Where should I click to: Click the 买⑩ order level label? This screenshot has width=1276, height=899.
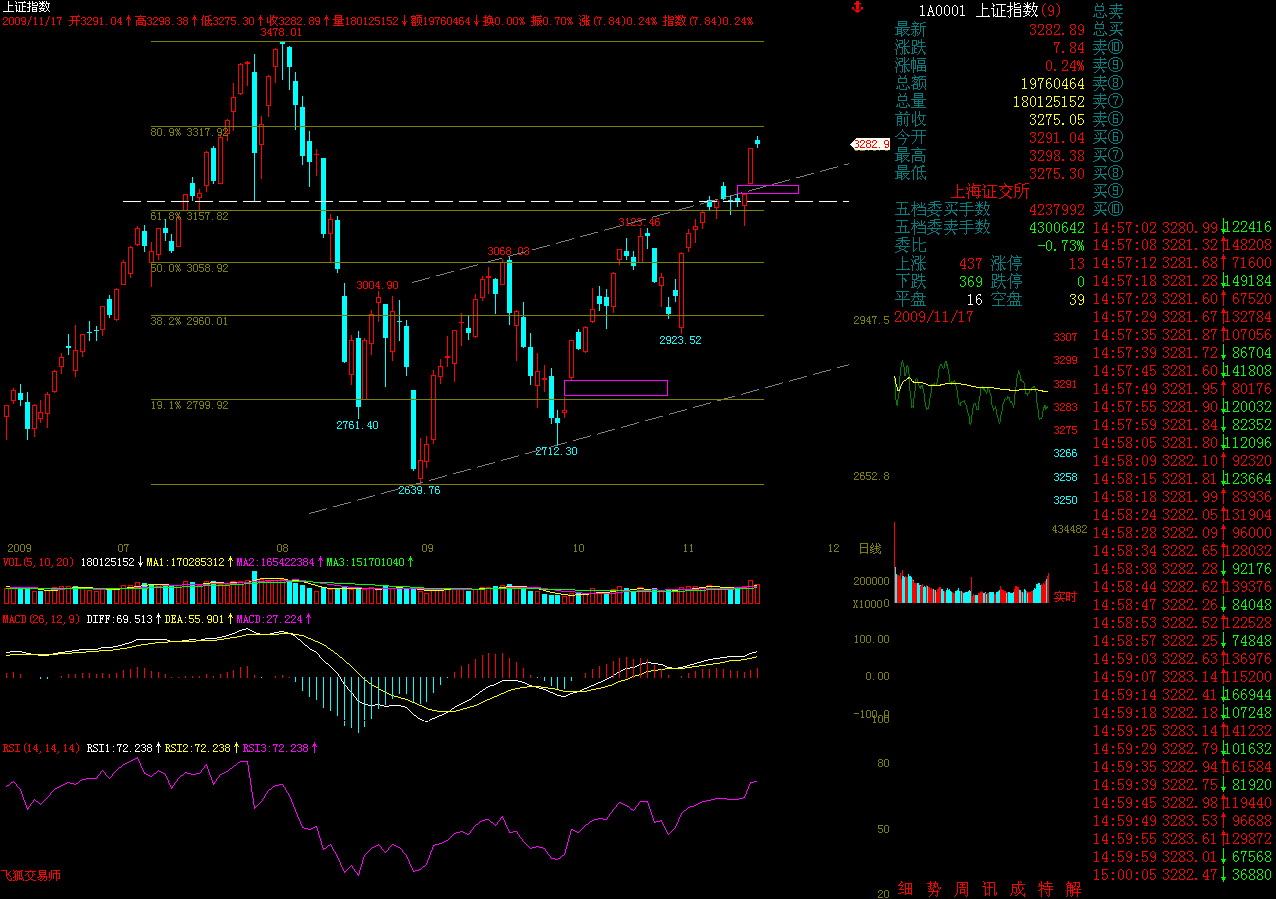click(1108, 209)
